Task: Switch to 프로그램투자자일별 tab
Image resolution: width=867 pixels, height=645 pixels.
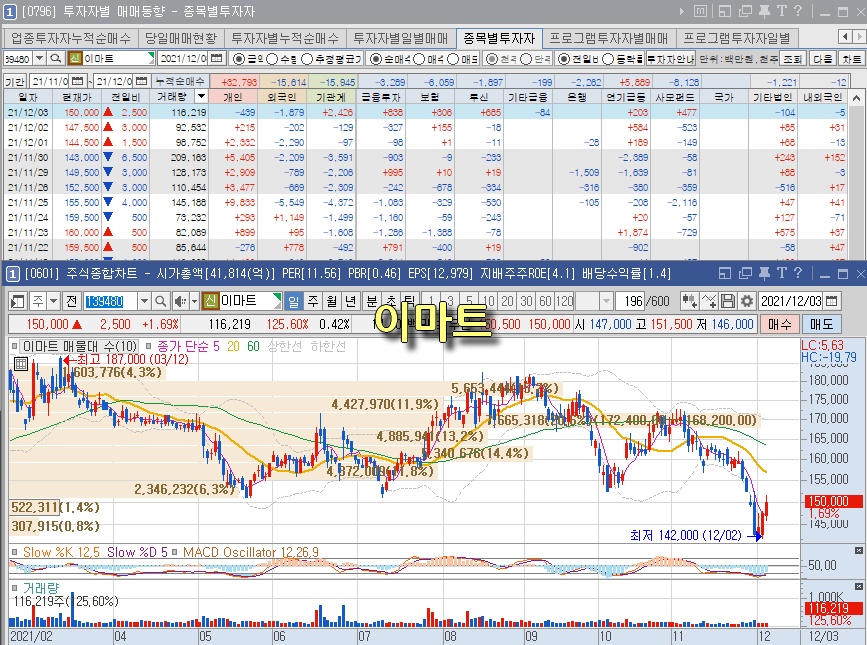Action: (x=737, y=38)
